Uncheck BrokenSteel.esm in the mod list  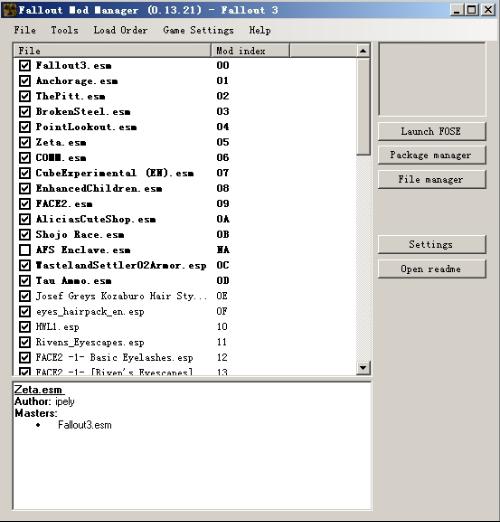(25, 111)
